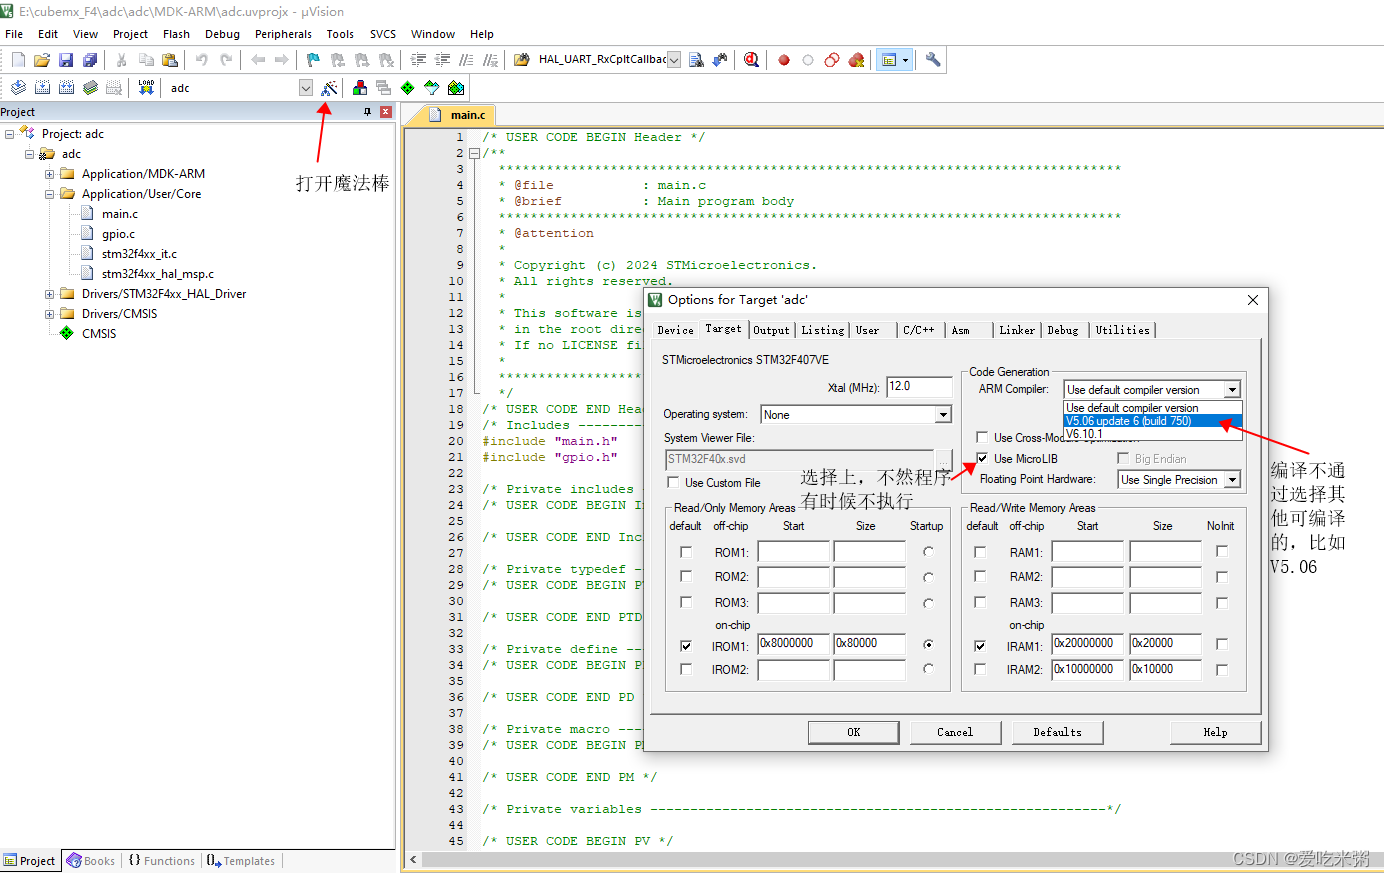Open Options for Target with the magic wand
Screen dimensions: 1384x877
click(329, 87)
